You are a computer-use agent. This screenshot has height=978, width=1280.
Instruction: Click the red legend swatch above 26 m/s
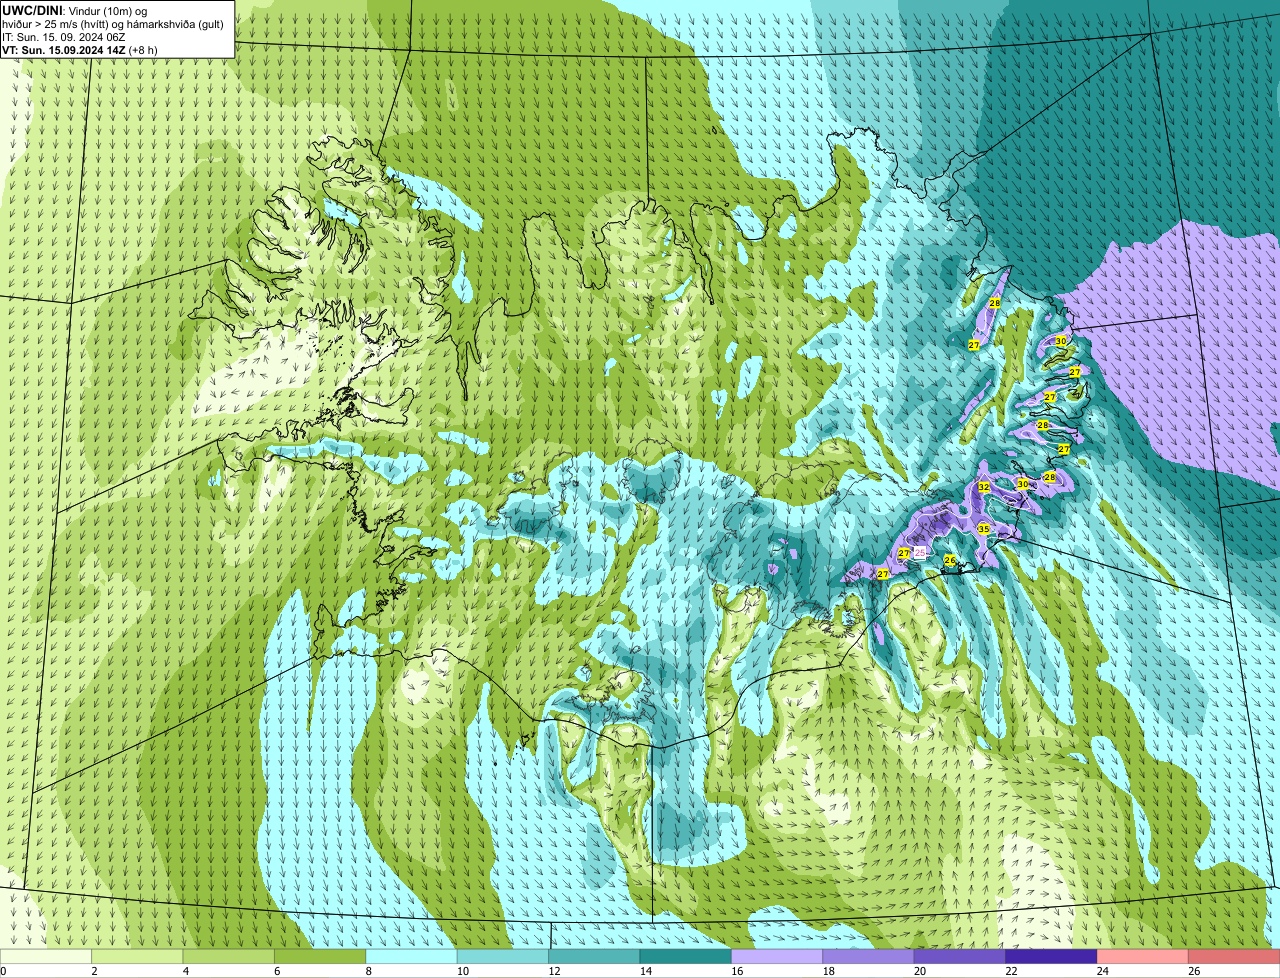(x=1235, y=956)
